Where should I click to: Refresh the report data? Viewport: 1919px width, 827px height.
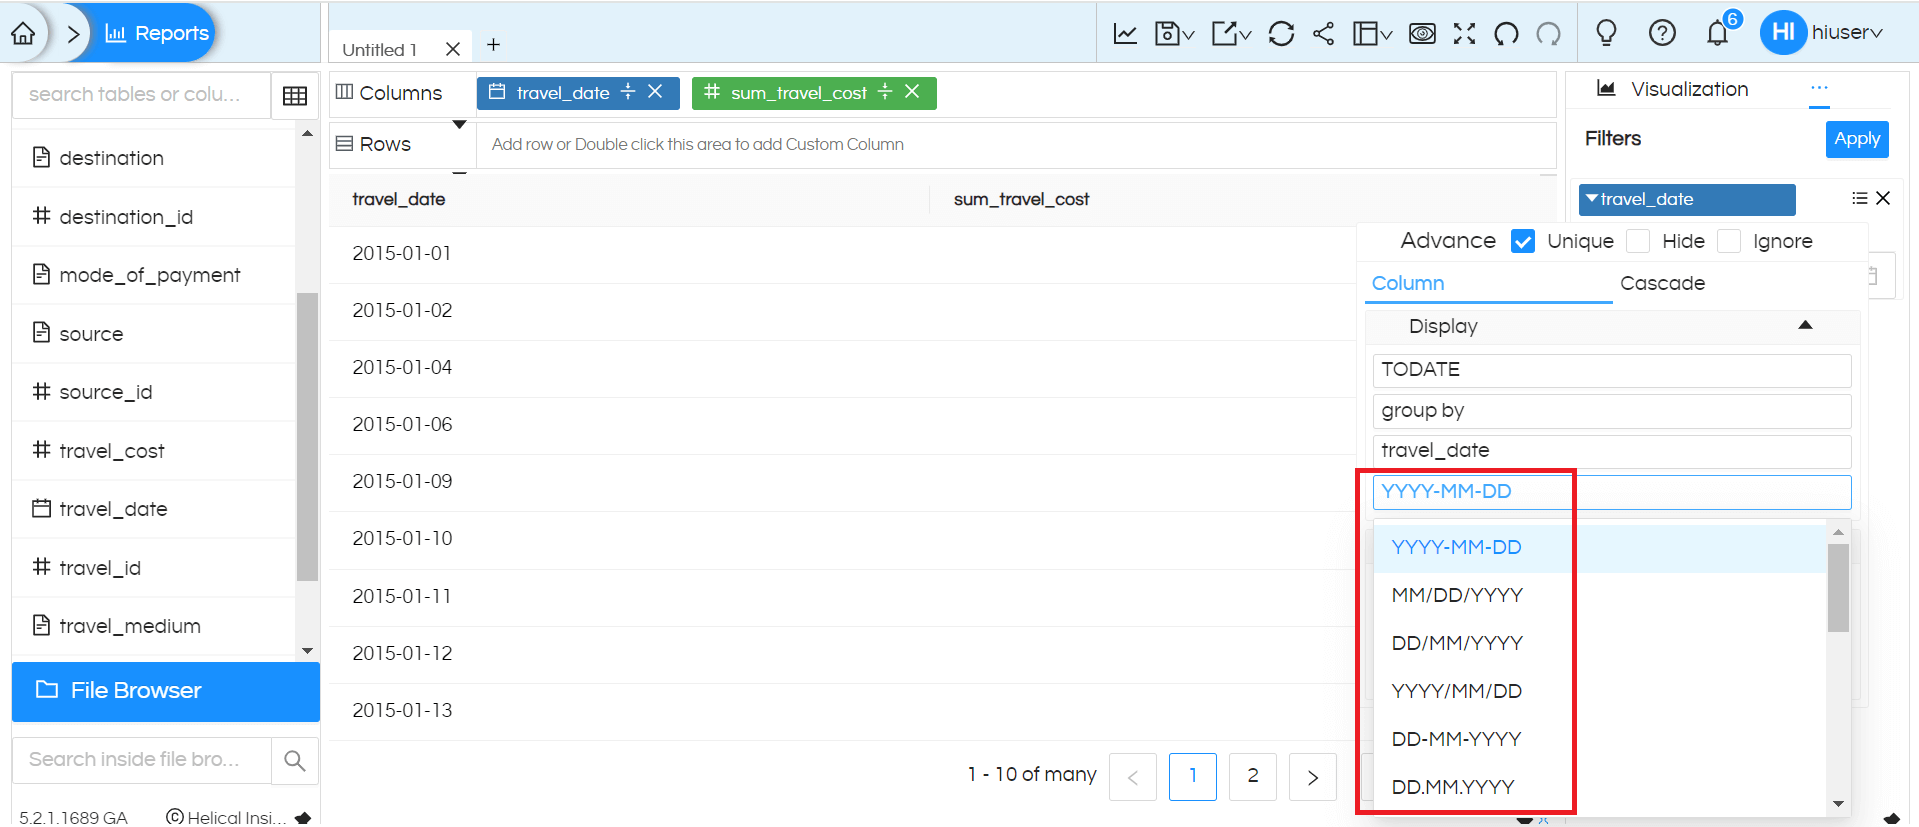point(1281,33)
